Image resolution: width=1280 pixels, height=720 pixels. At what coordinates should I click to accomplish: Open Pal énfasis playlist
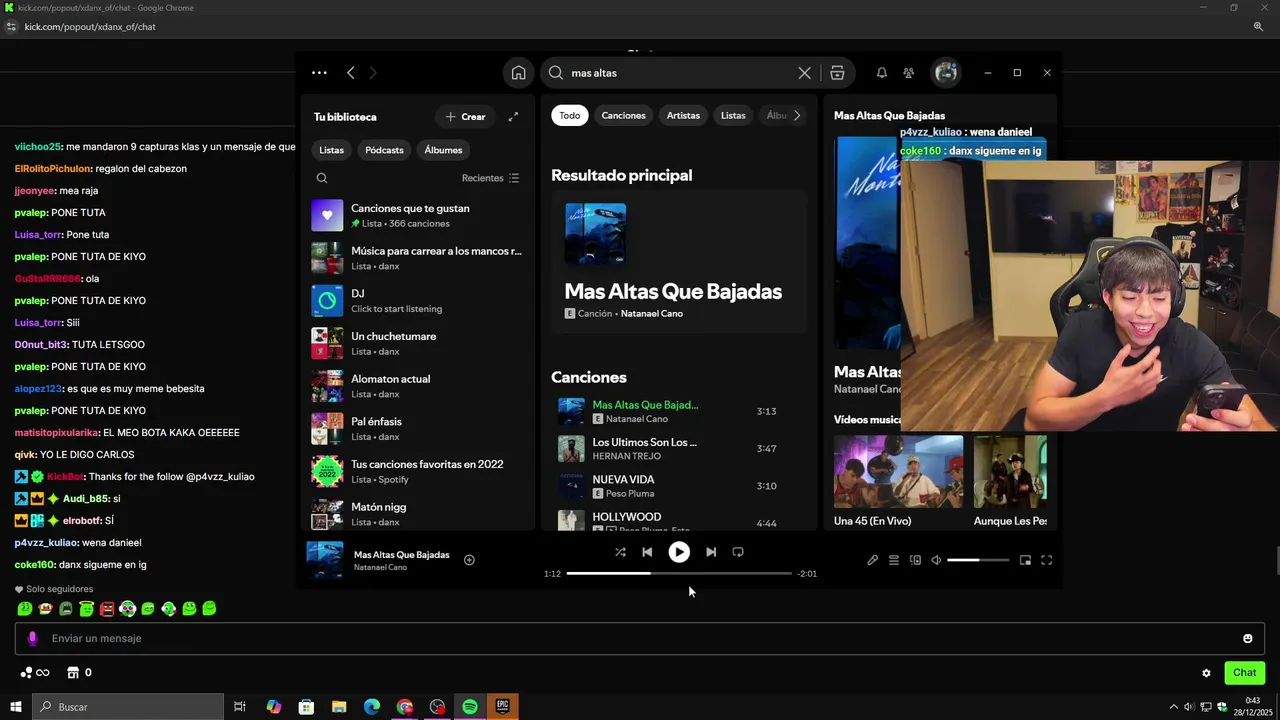point(417,429)
